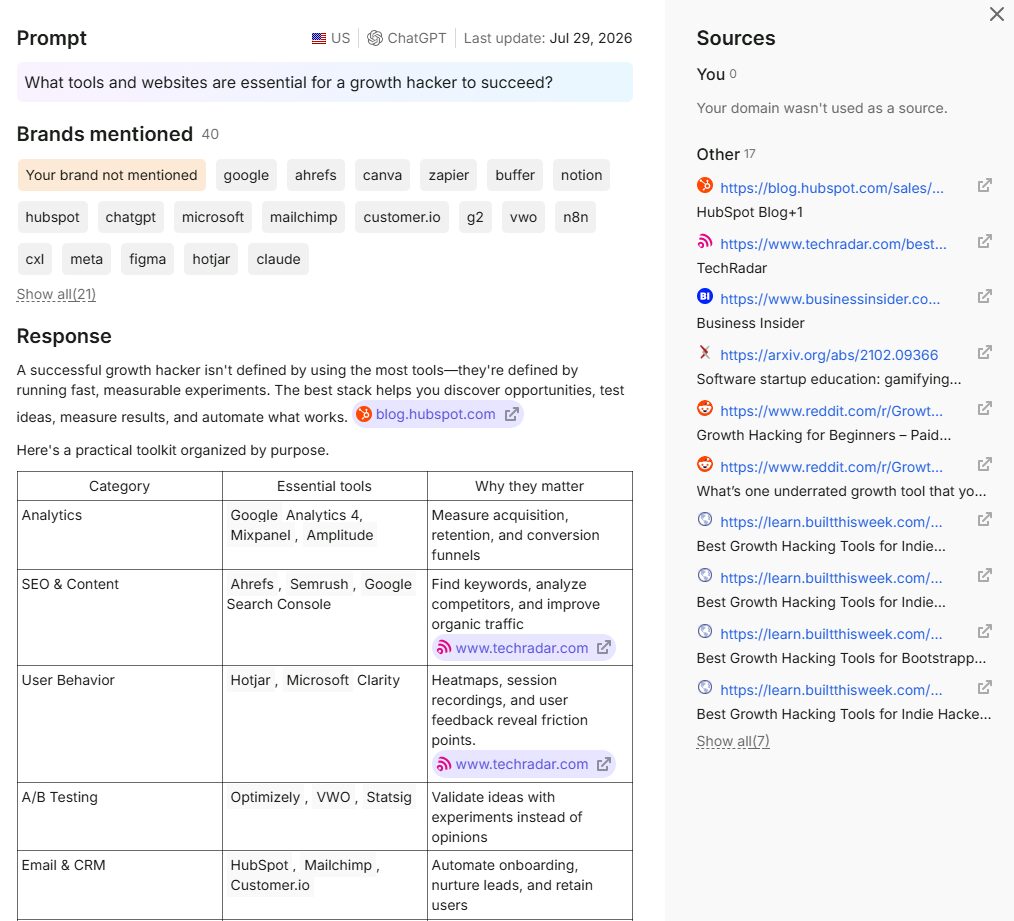Viewport: 1014px width, 921px height.
Task: Select the notion brand tag
Action: click(x=581, y=175)
